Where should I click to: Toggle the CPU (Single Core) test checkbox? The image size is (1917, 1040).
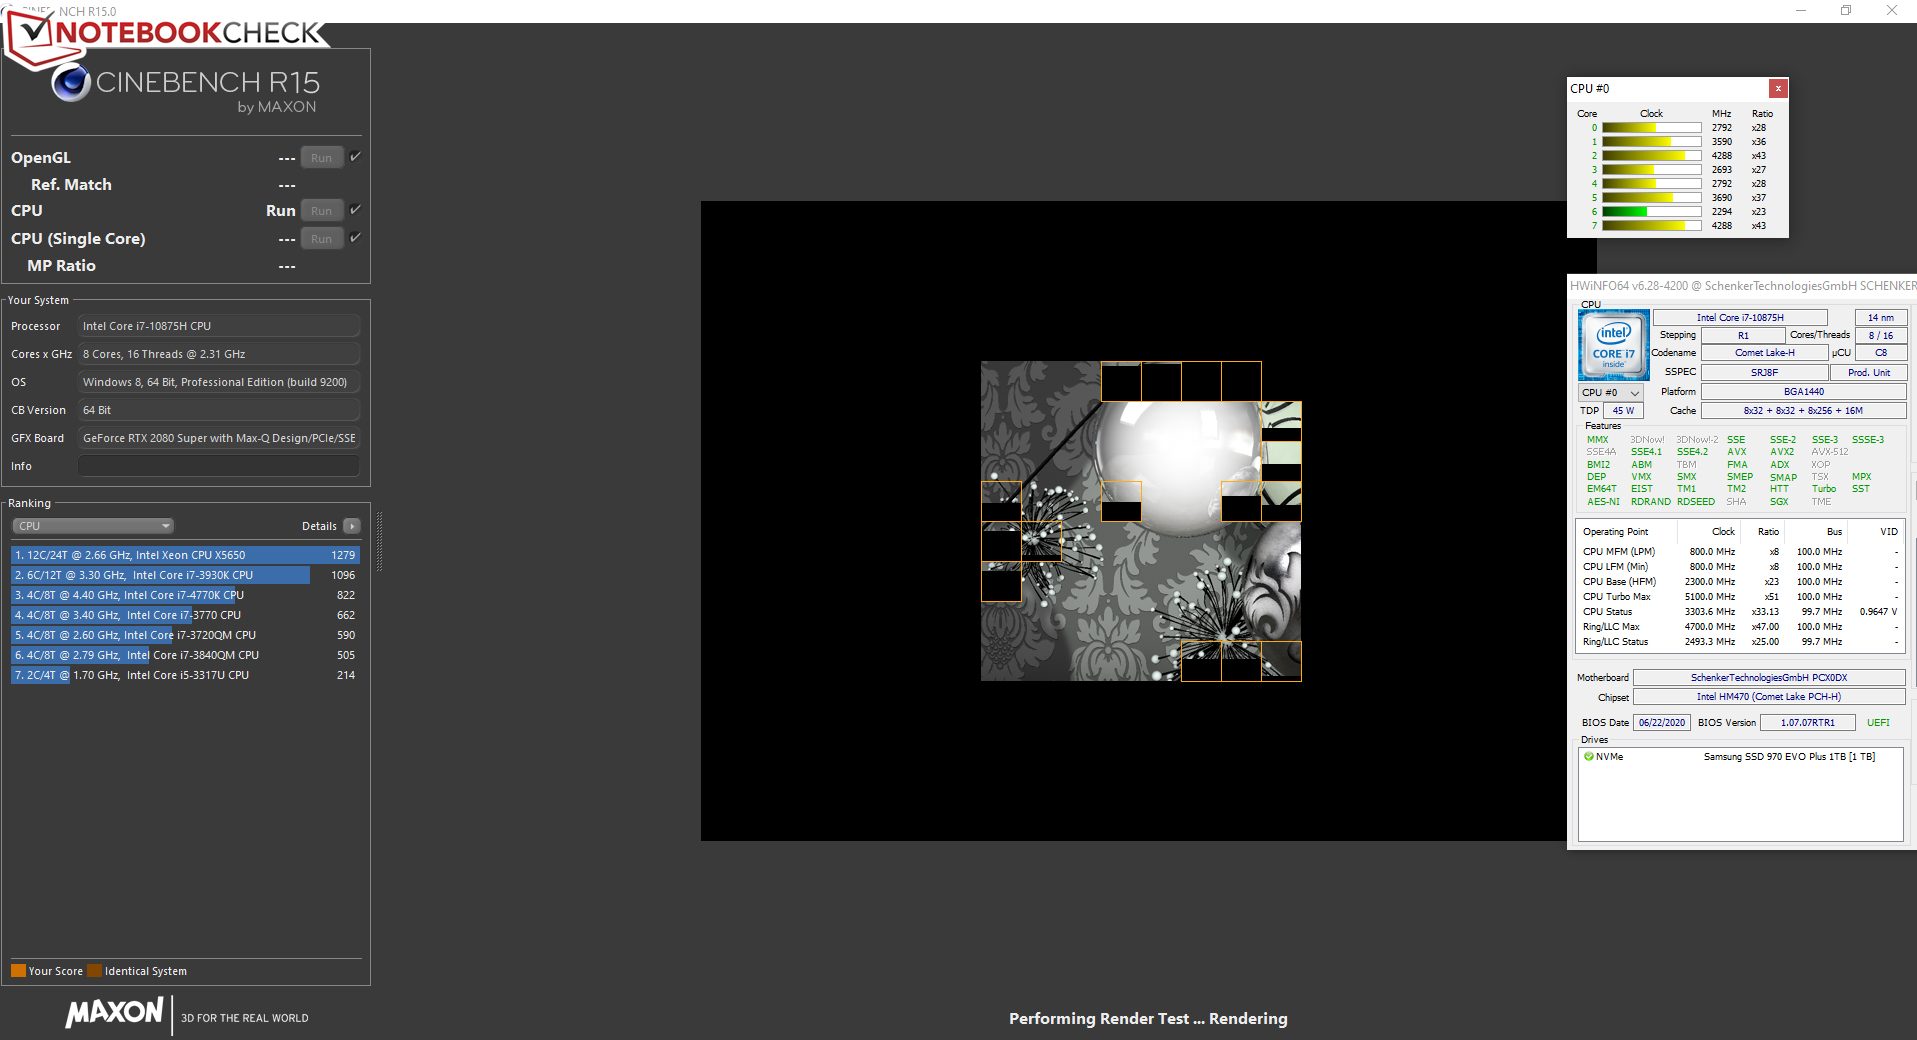click(x=355, y=238)
